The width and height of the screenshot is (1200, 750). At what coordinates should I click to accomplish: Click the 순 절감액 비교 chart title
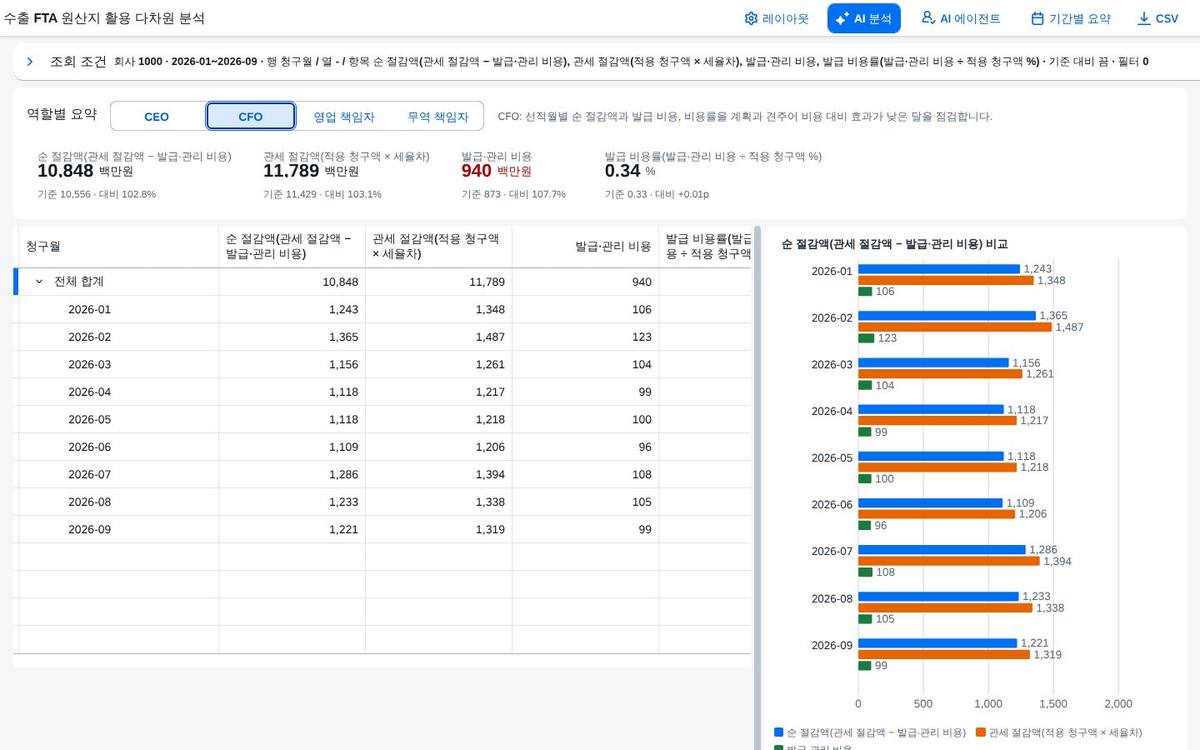click(894, 244)
